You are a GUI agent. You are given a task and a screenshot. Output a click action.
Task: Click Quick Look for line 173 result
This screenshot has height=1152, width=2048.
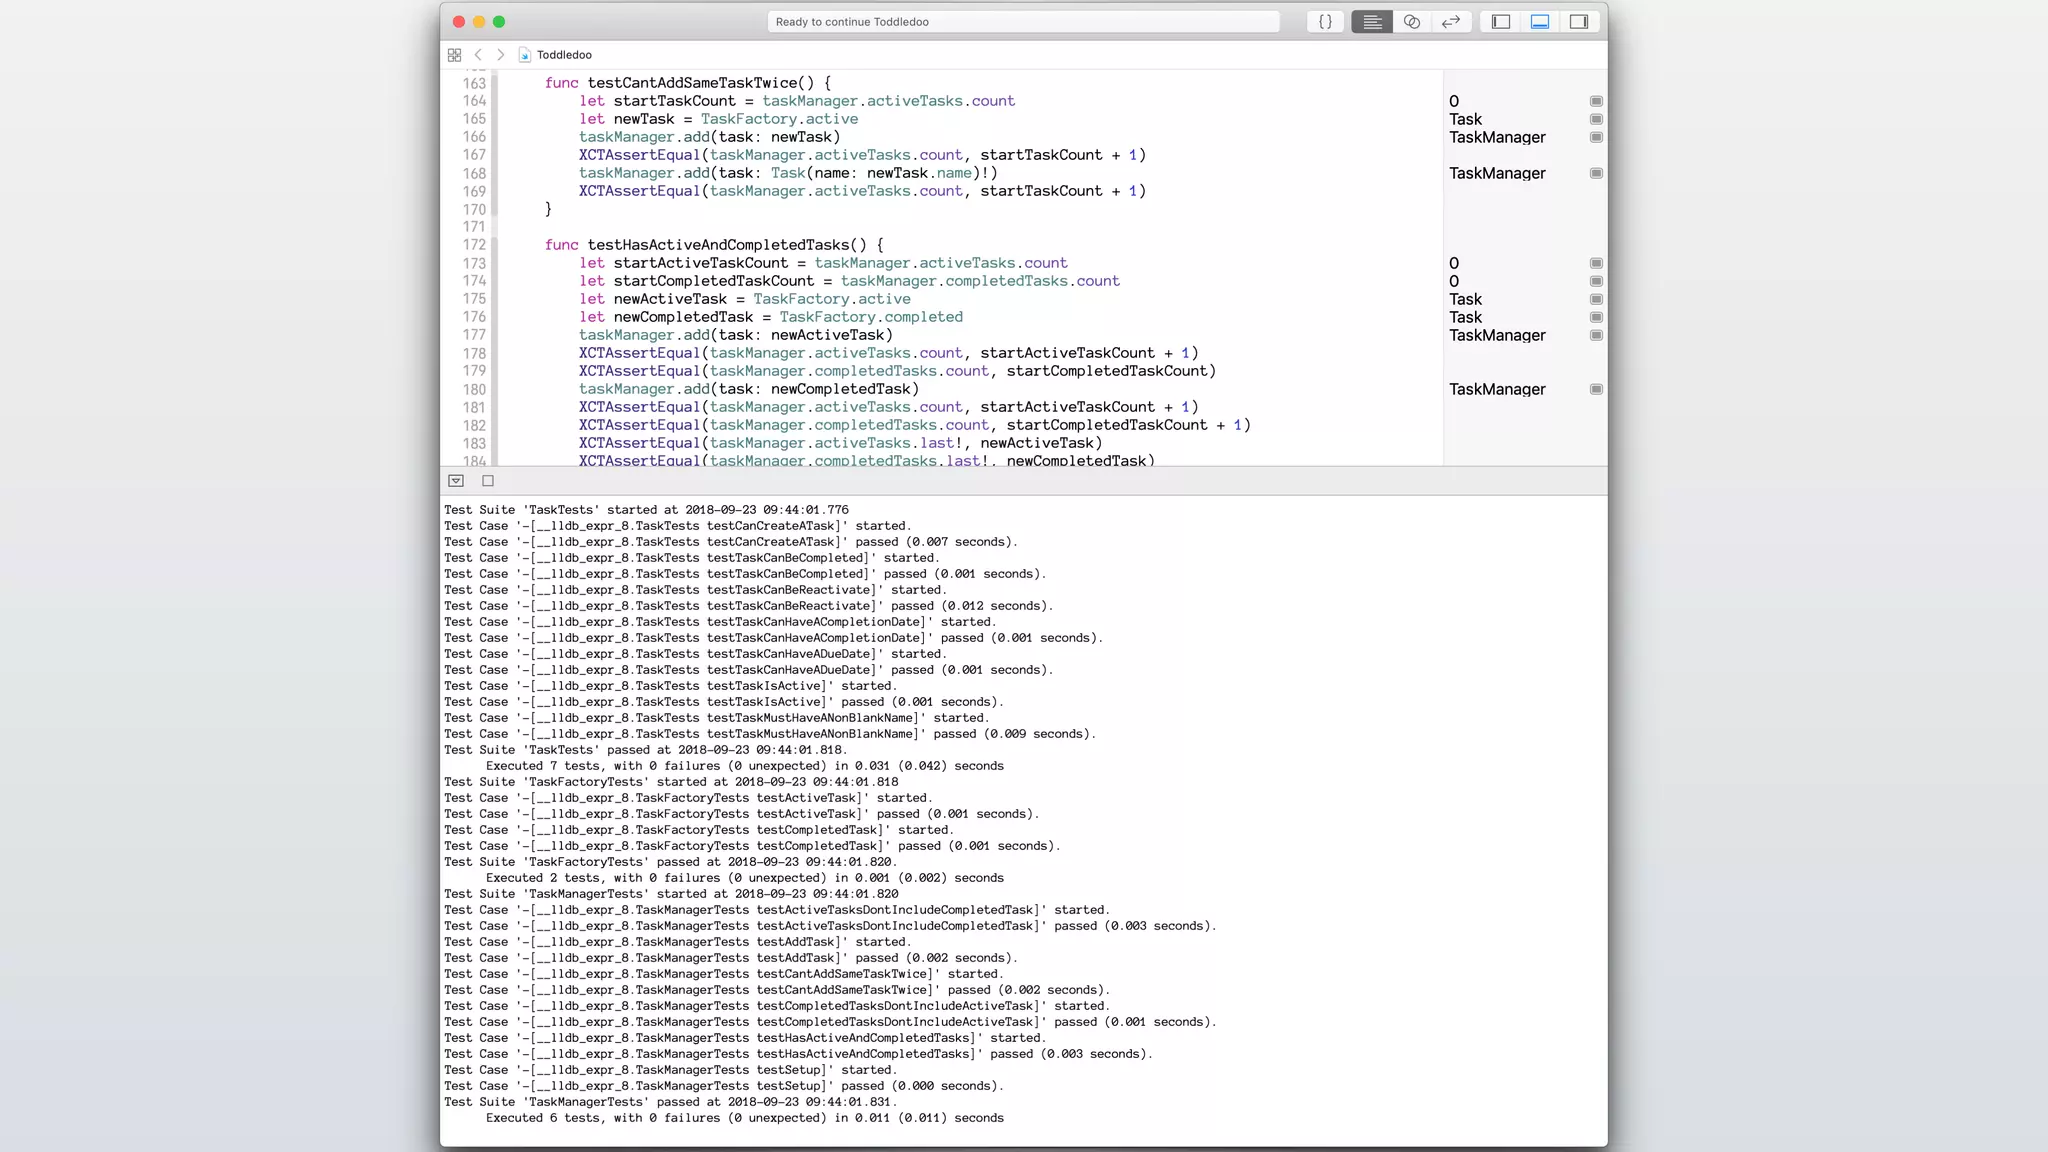pos(1596,263)
